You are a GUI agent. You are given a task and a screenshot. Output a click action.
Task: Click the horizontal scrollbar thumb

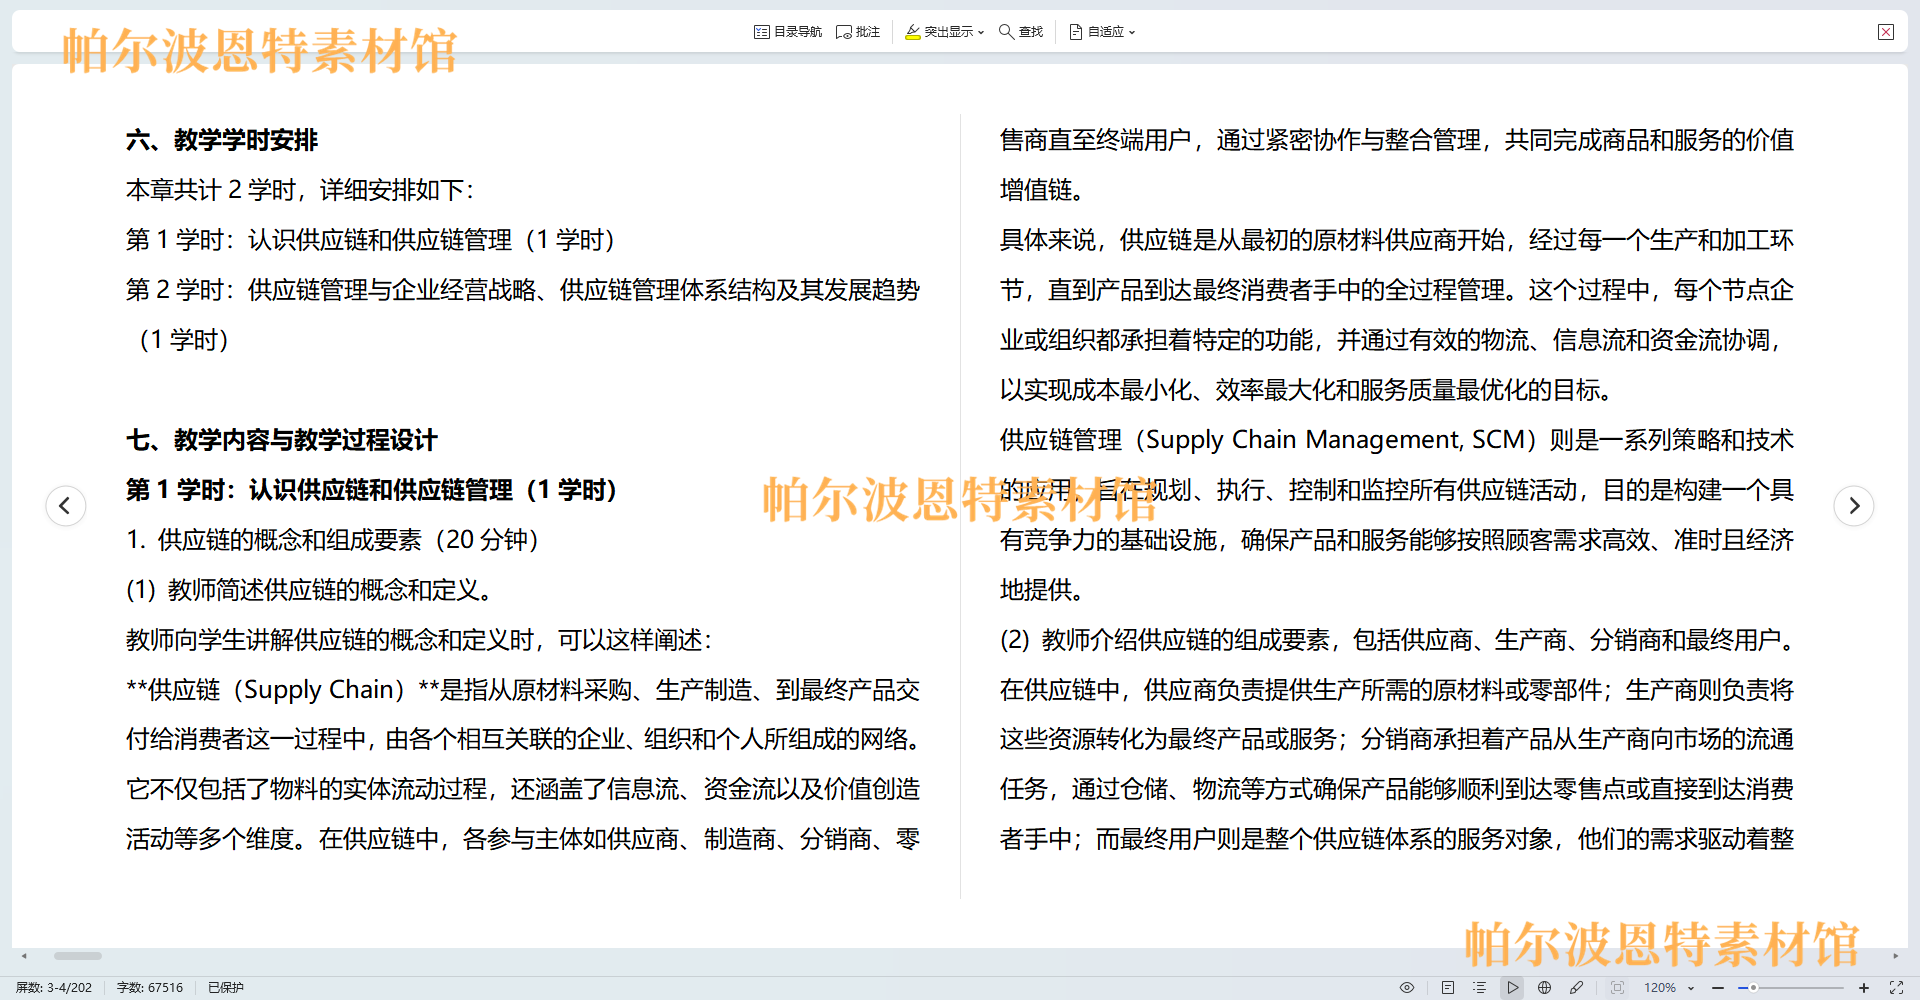point(78,956)
